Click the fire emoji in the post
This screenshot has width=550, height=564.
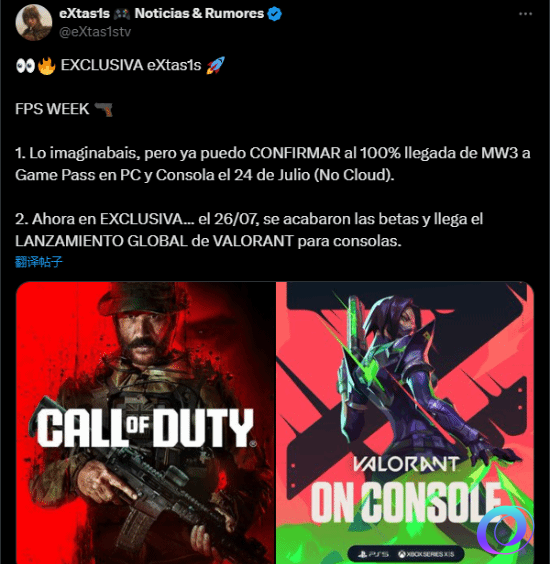pos(46,66)
